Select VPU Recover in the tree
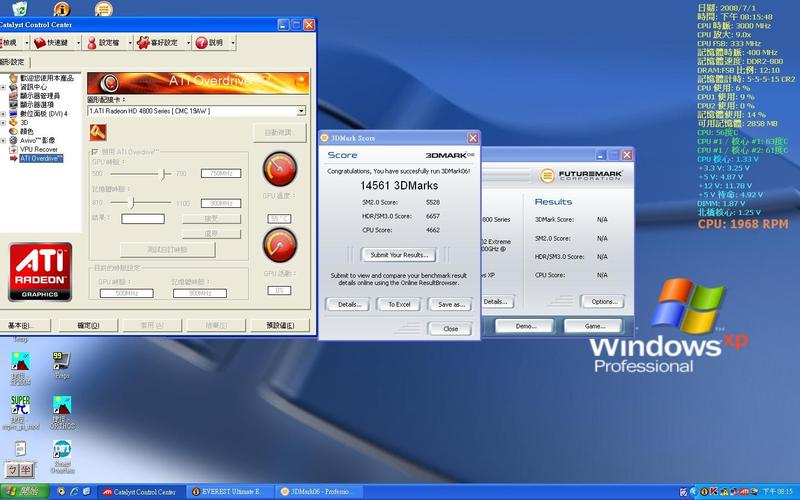Image resolution: width=800 pixels, height=500 pixels. 39,149
